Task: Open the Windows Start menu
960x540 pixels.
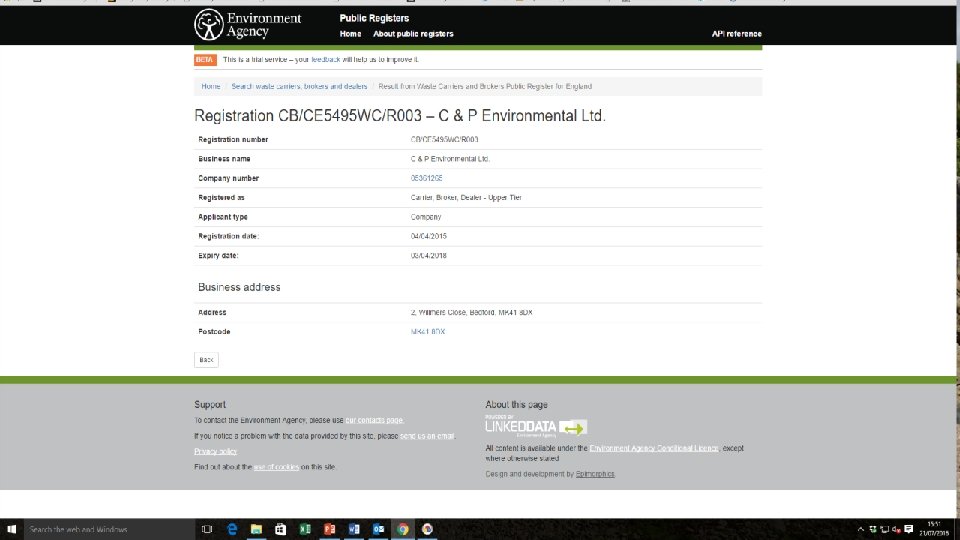Action: [11, 529]
